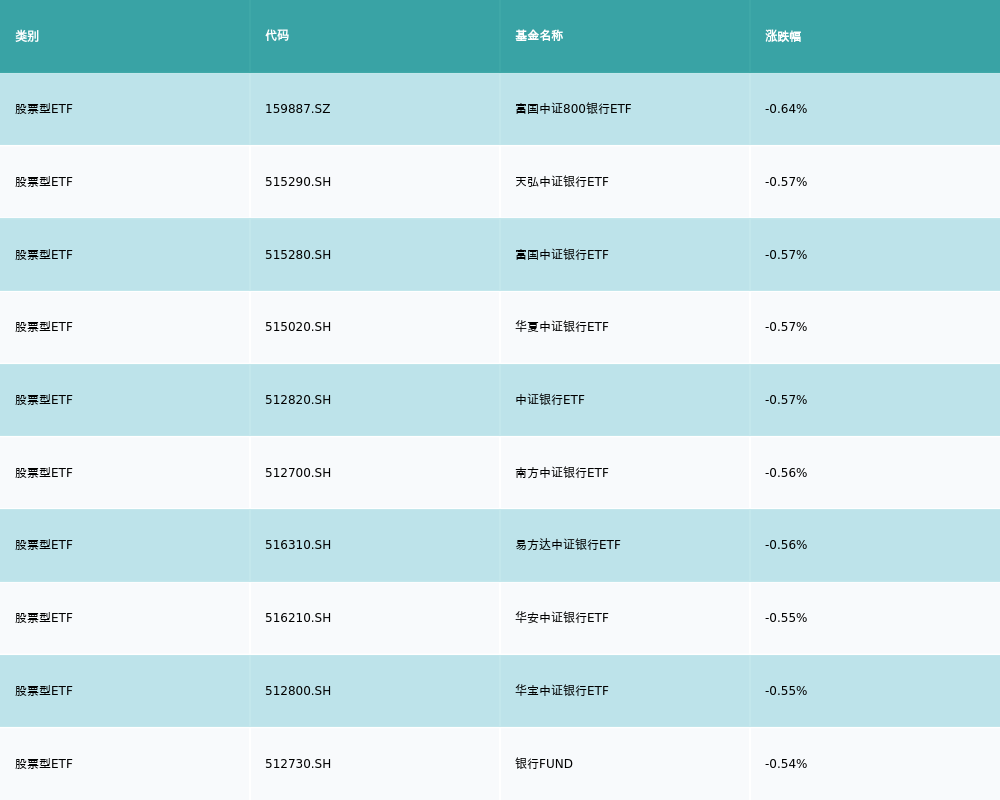Click the 类别 column header
The image size is (1000, 800).
click(27, 36)
